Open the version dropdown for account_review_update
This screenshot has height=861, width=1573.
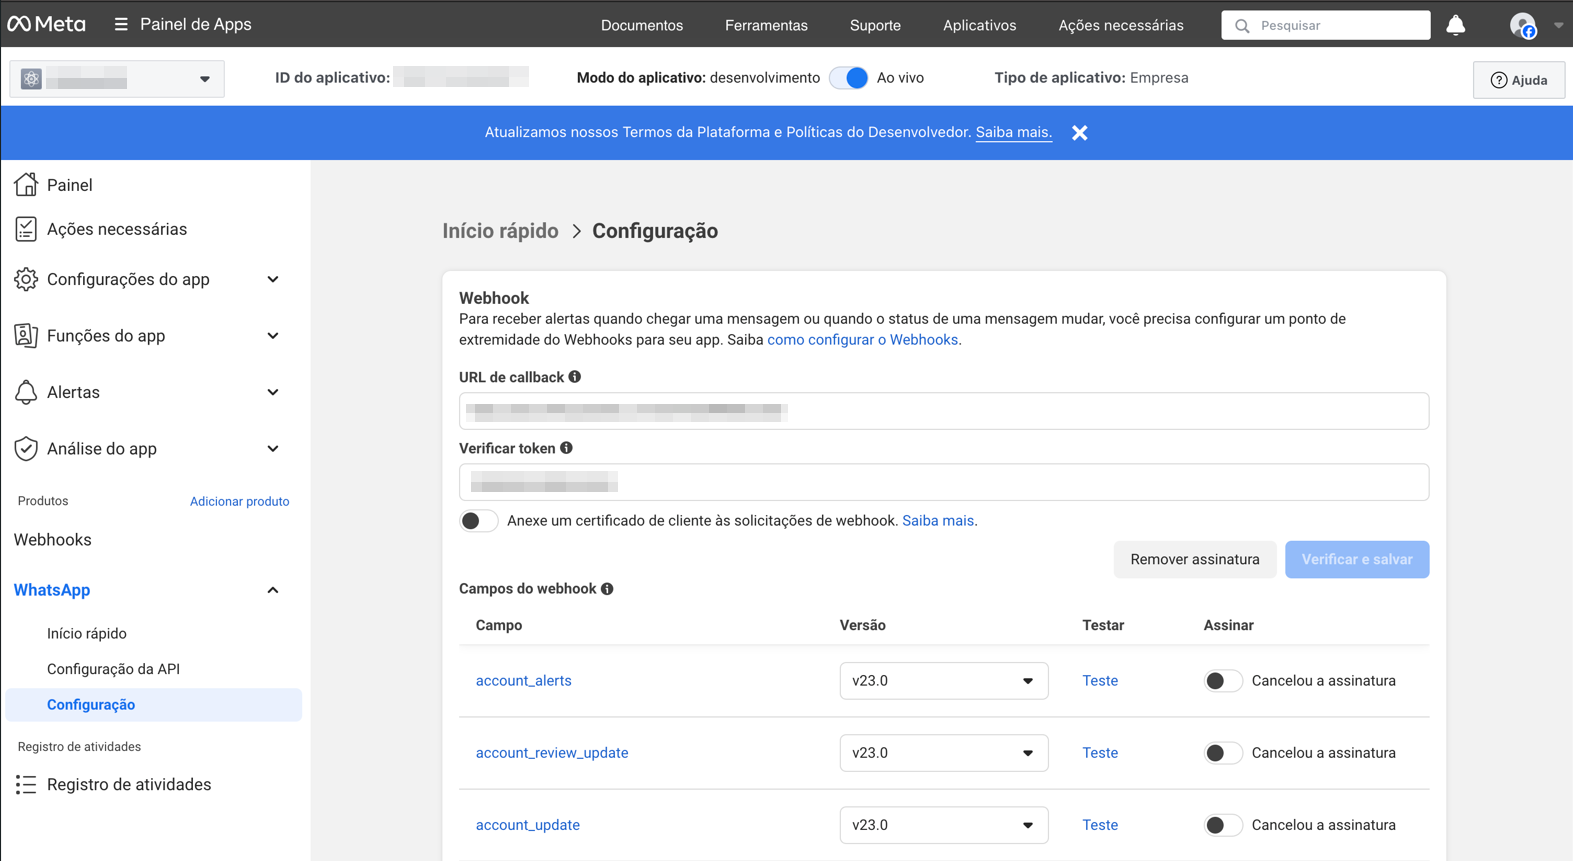point(943,753)
